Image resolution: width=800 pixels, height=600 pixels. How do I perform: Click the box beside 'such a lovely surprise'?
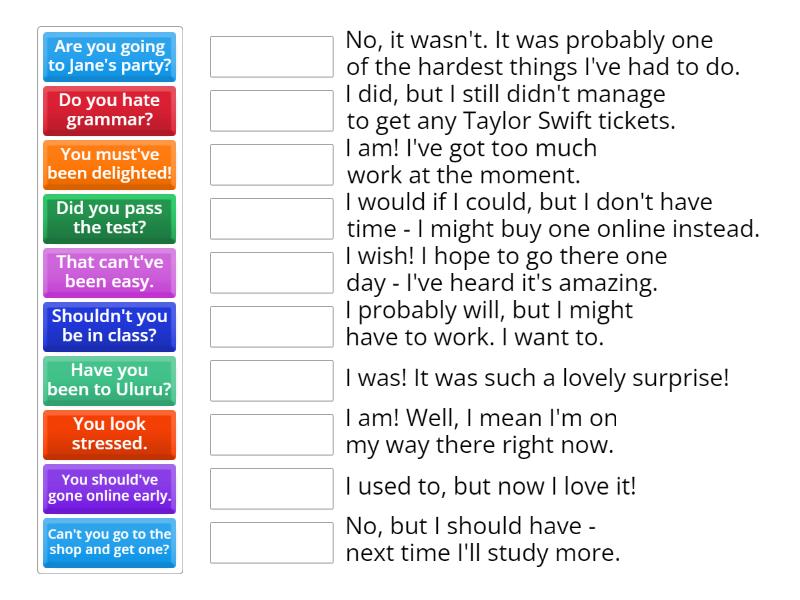pos(271,381)
